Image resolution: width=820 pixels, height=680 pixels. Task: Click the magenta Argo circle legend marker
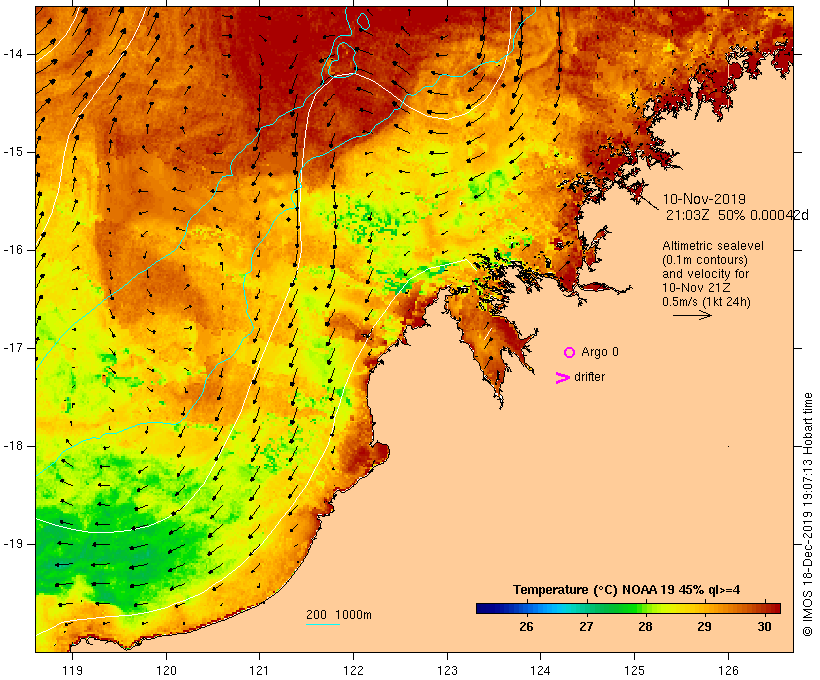pos(569,353)
